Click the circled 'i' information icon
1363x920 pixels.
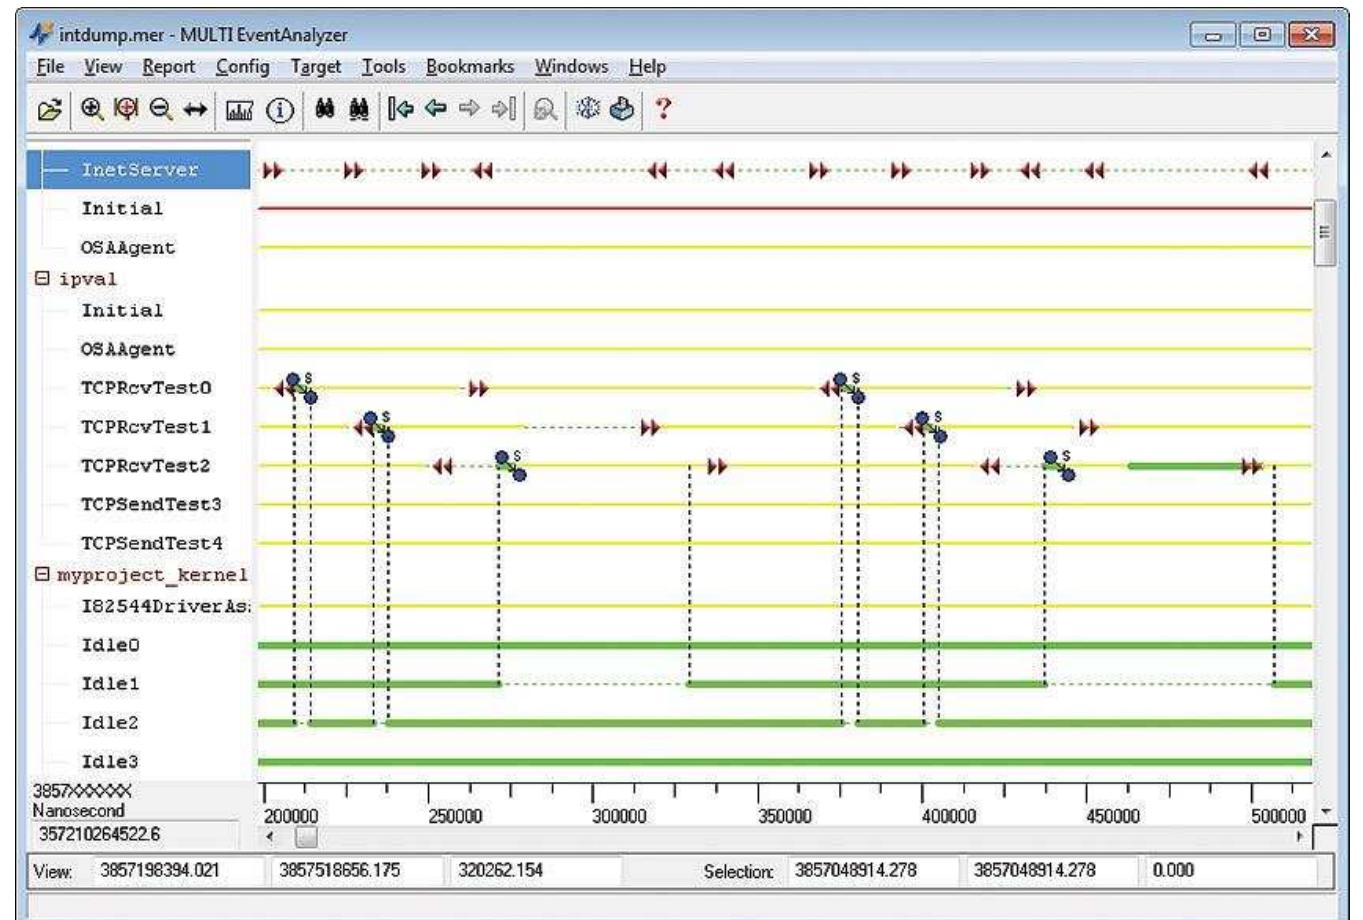279,111
